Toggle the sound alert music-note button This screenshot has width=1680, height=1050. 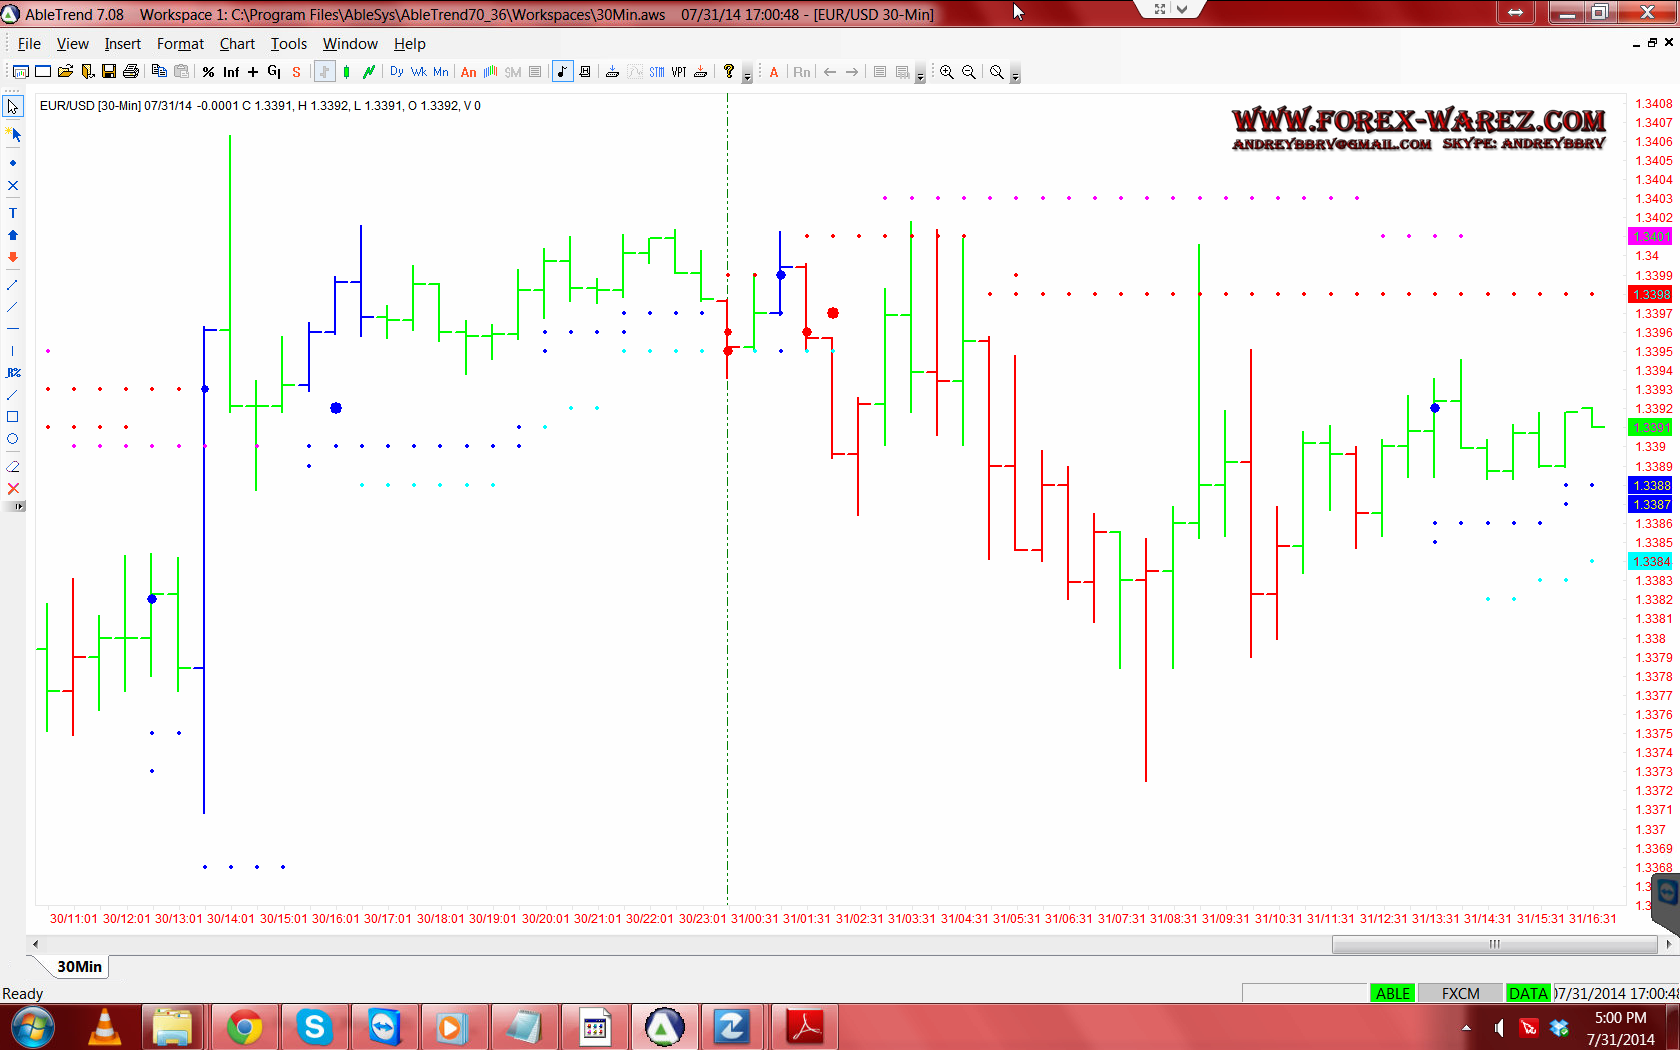point(563,72)
